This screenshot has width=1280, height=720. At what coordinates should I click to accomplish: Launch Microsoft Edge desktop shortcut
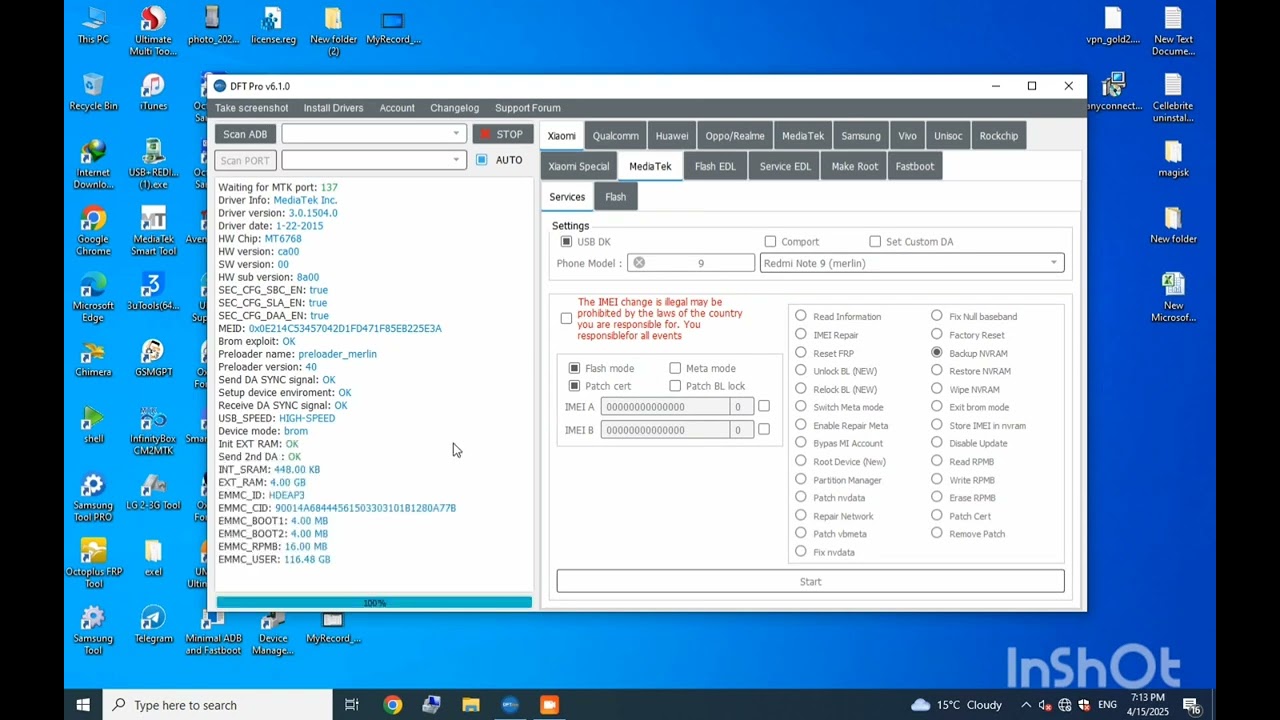(x=93, y=298)
